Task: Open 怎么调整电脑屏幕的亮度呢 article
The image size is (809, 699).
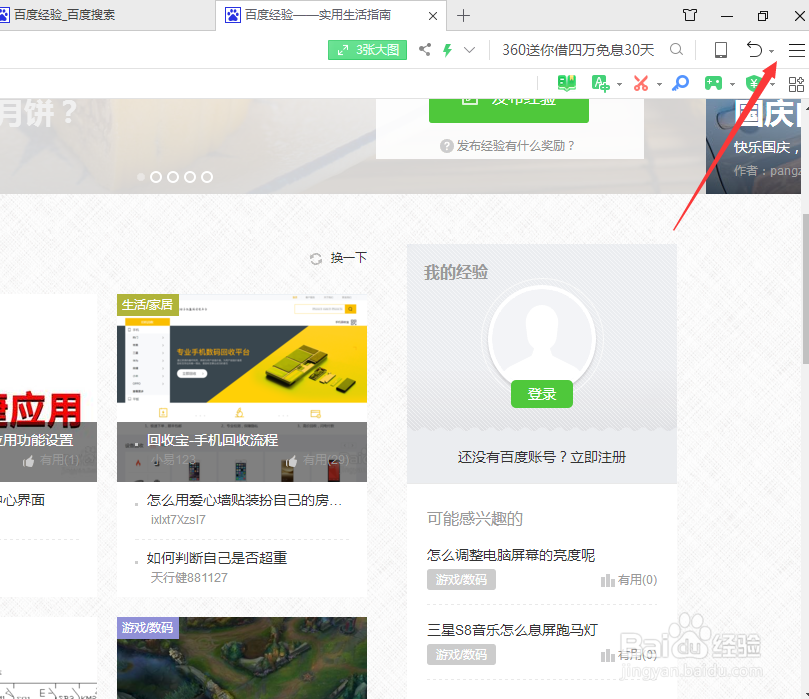Action: (511, 555)
